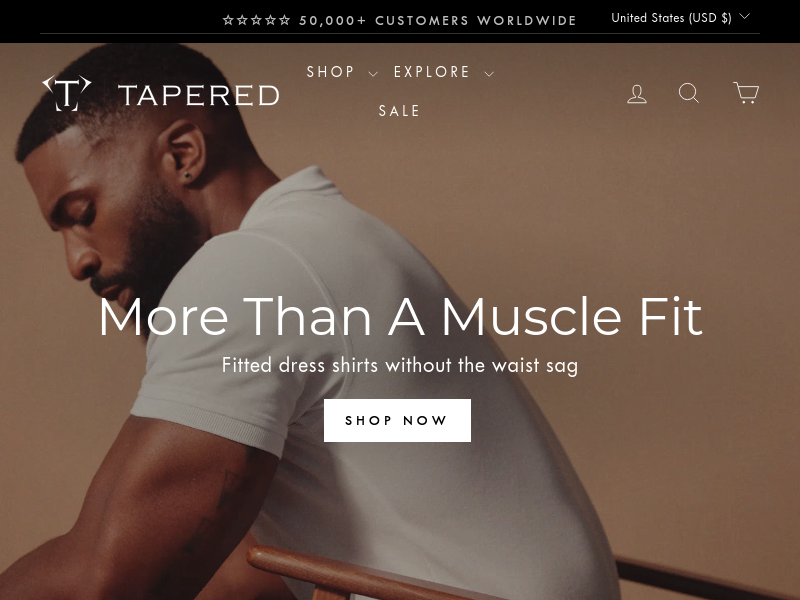Image resolution: width=800 pixels, height=600 pixels.
Task: Click the arrow next to USD $ currency
Action: pyautogui.click(x=744, y=16)
